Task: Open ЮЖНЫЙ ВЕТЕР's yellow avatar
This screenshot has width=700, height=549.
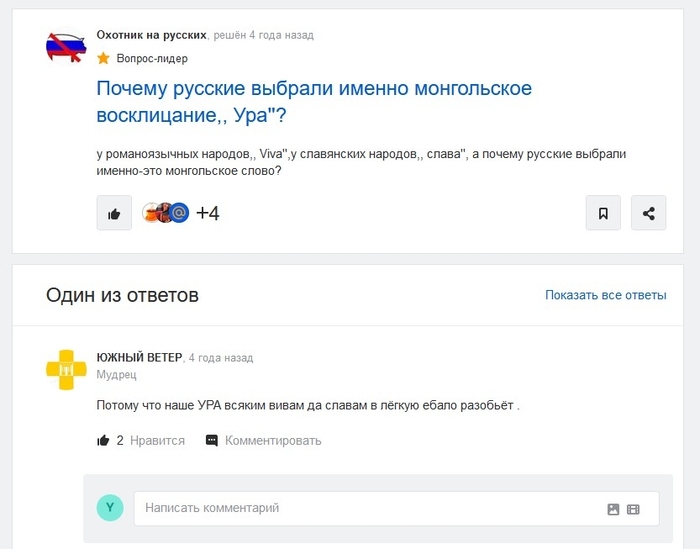Action: (66, 369)
